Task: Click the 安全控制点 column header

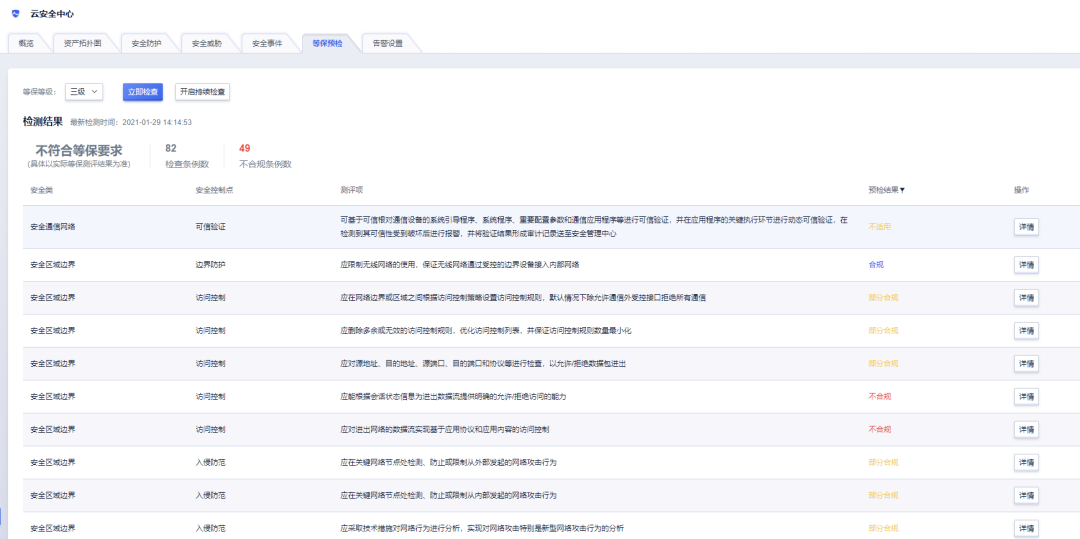Action: point(214,190)
